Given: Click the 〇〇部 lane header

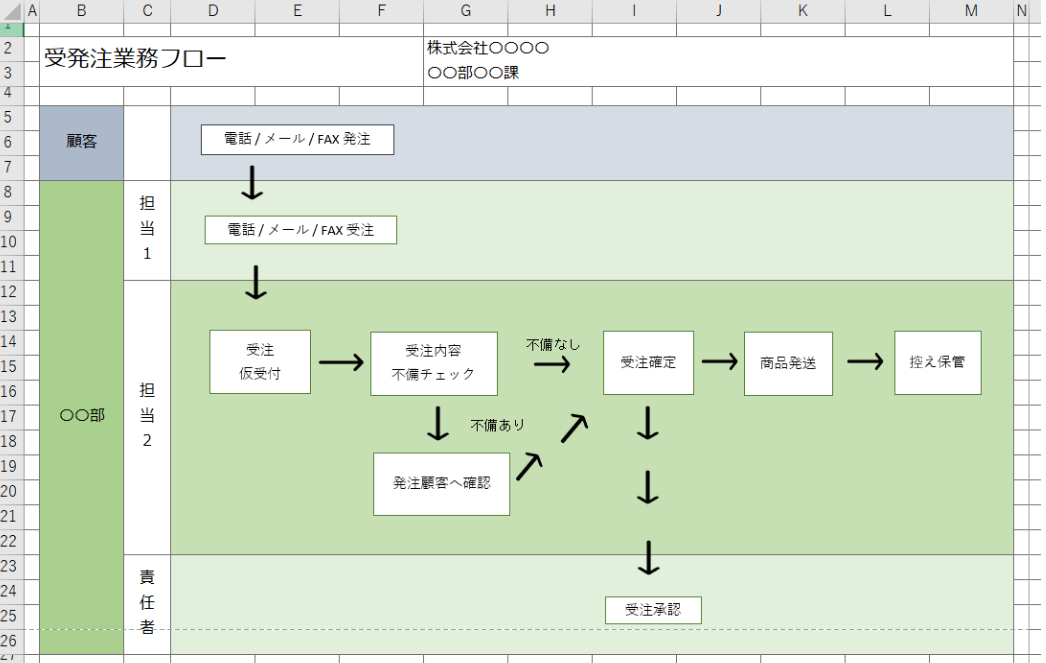Looking at the screenshot, I should [81, 417].
